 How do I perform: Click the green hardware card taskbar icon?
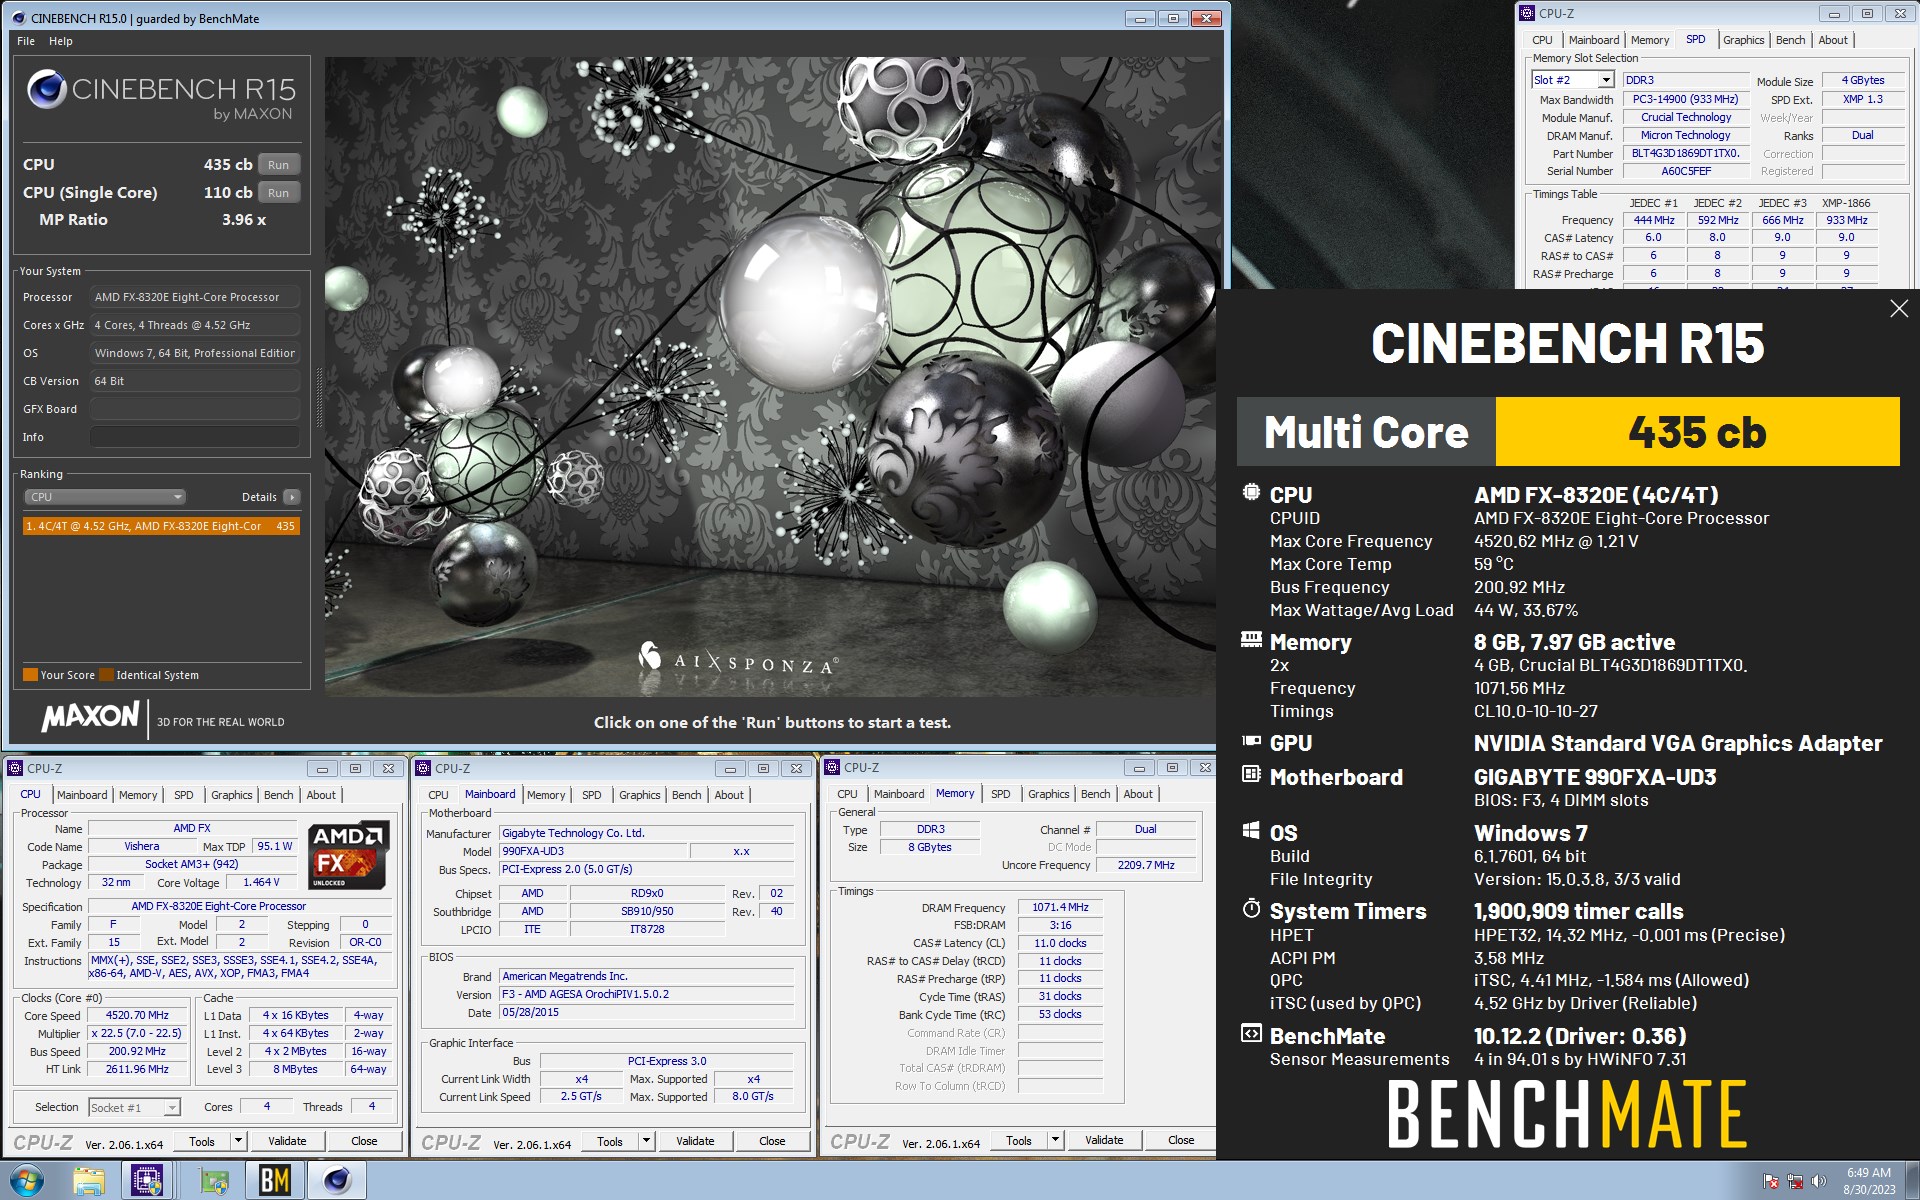(214, 1181)
